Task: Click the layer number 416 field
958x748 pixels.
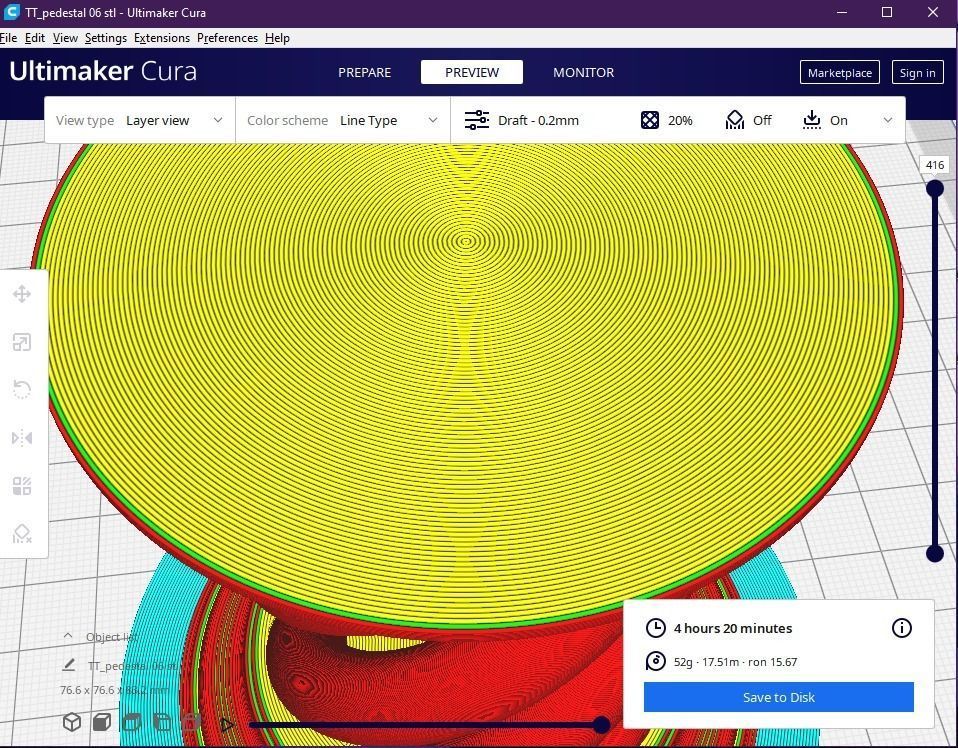Action: (935, 165)
